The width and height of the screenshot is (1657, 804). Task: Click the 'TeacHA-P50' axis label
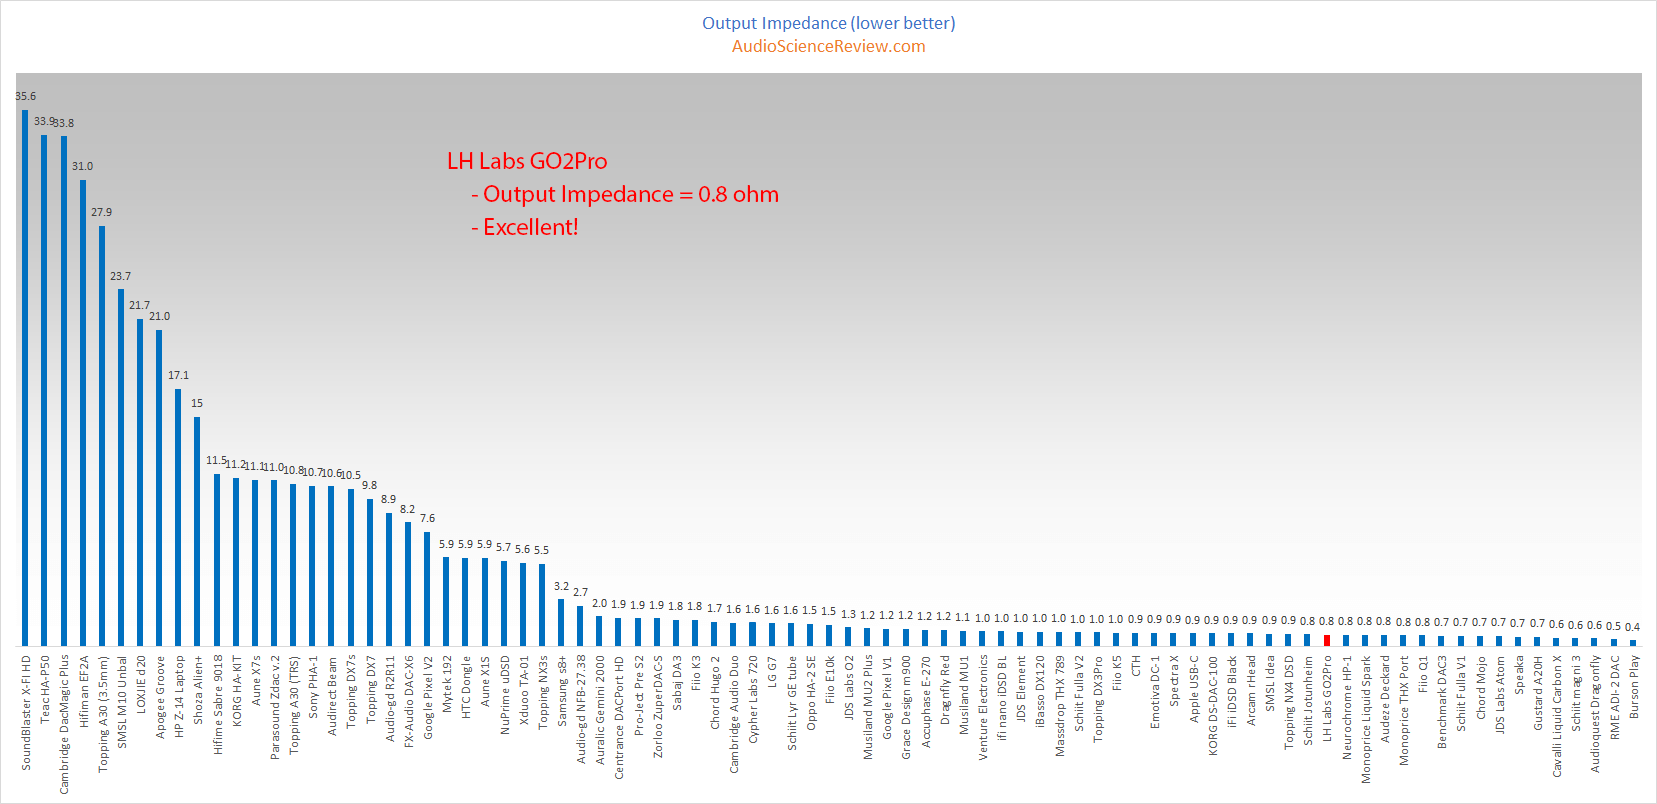(45, 690)
